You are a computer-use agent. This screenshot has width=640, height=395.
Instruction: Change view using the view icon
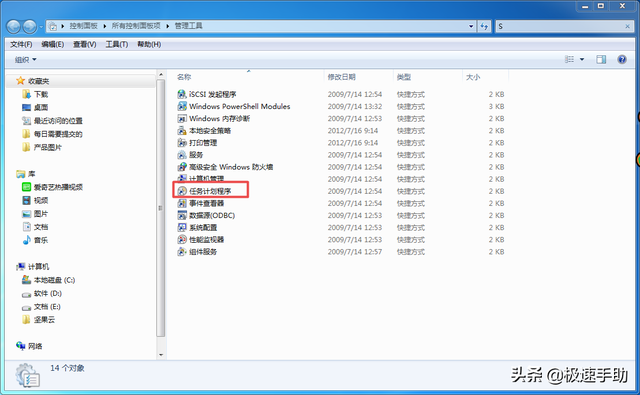coord(569,60)
